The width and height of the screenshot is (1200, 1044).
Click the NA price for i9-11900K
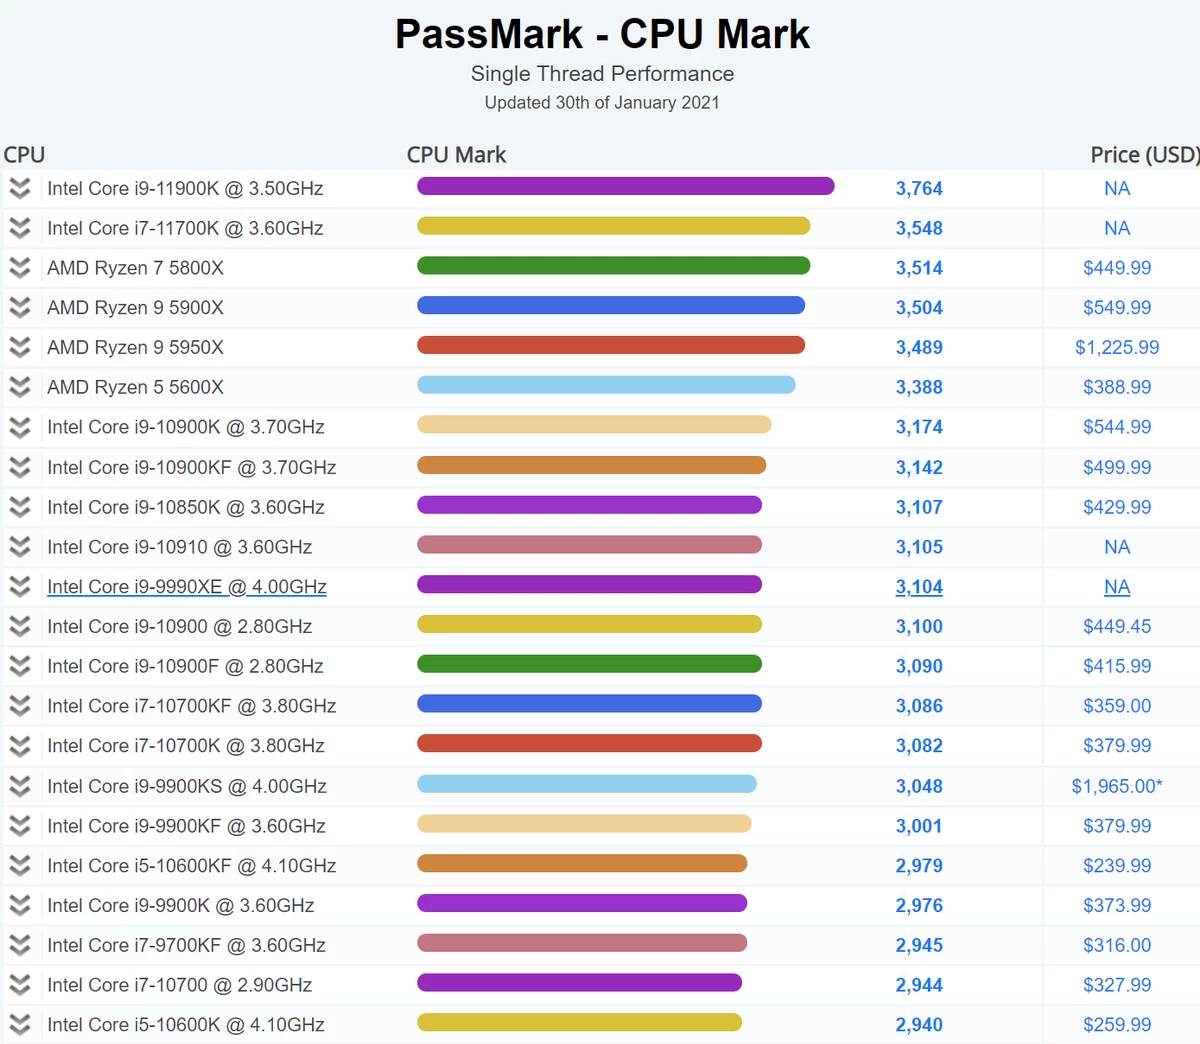(1117, 188)
